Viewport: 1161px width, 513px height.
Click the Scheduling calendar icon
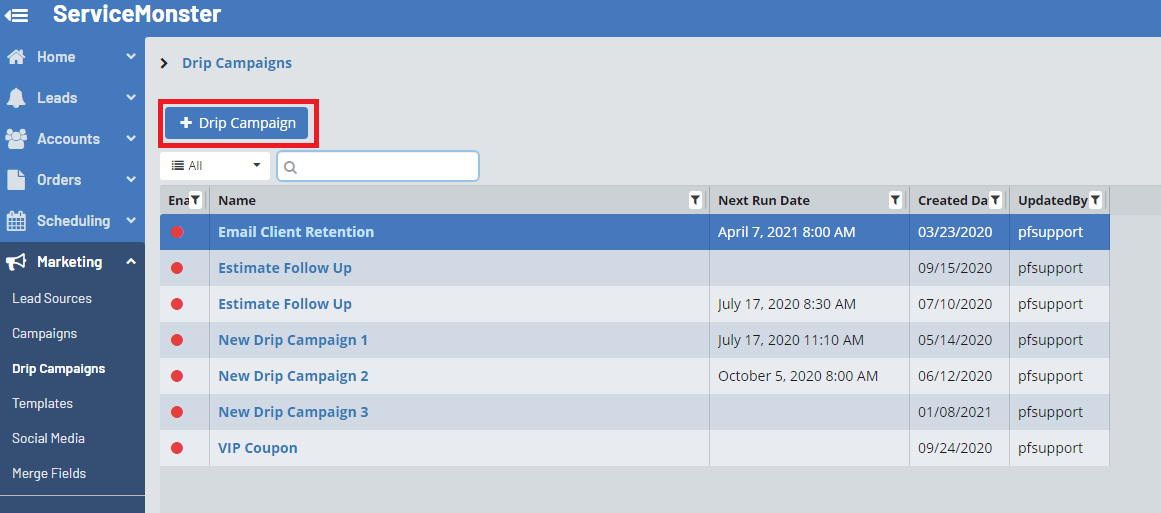point(16,221)
